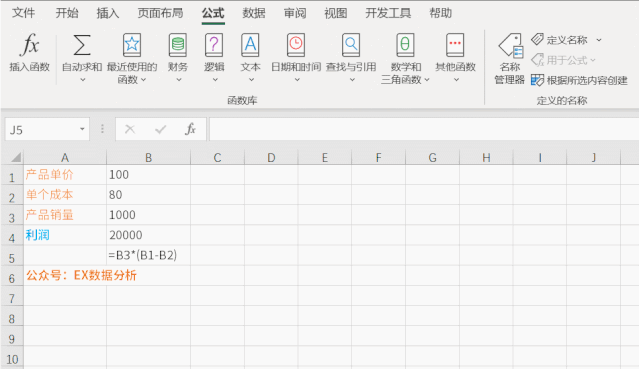The image size is (639, 369).
Task: Open Recently Used functions star icon
Action: (x=132, y=45)
